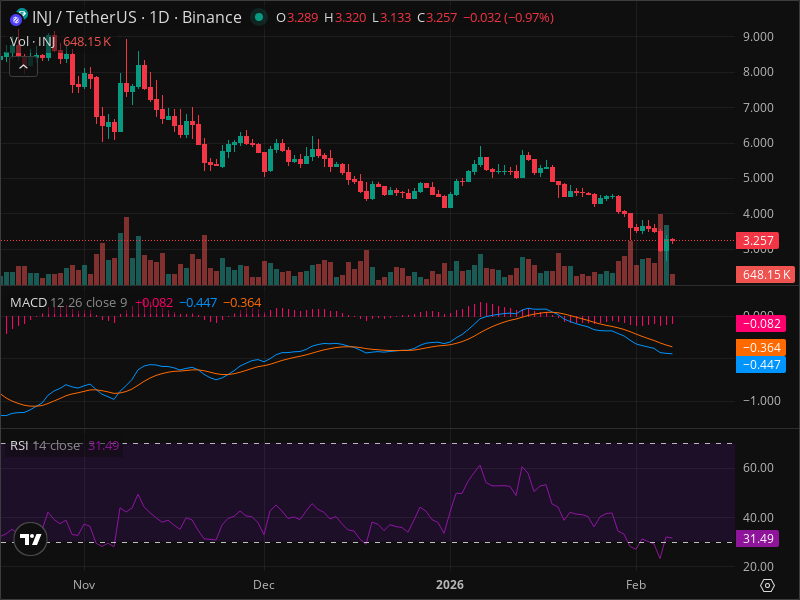Screen dimensions: 800x600
Task: Click the close value C3.257 in header
Action: (x=437, y=18)
